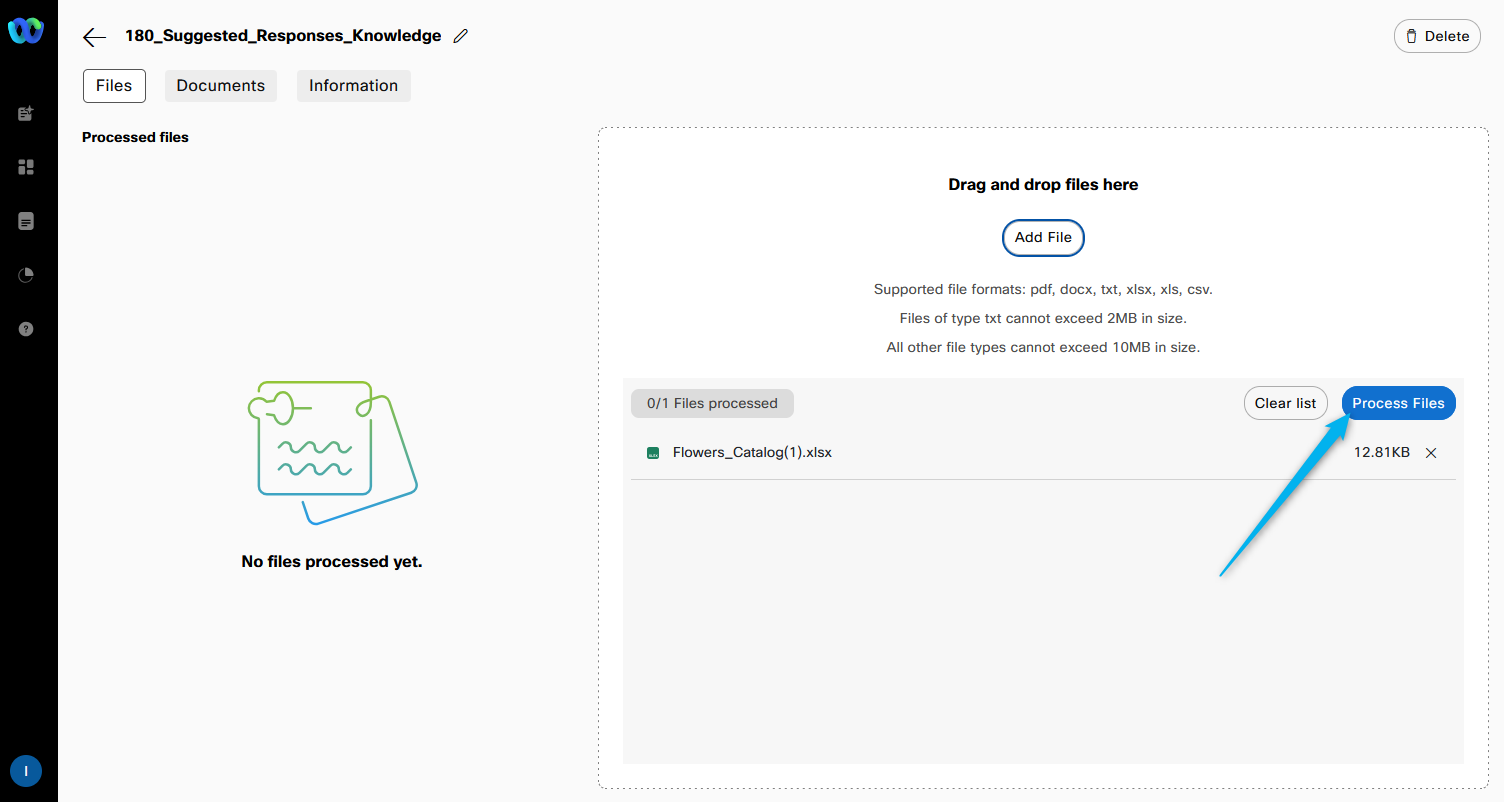The height and width of the screenshot is (802, 1504).
Task: Select the Flowers_Catalog(1).xlsx file name
Action: (x=752, y=453)
